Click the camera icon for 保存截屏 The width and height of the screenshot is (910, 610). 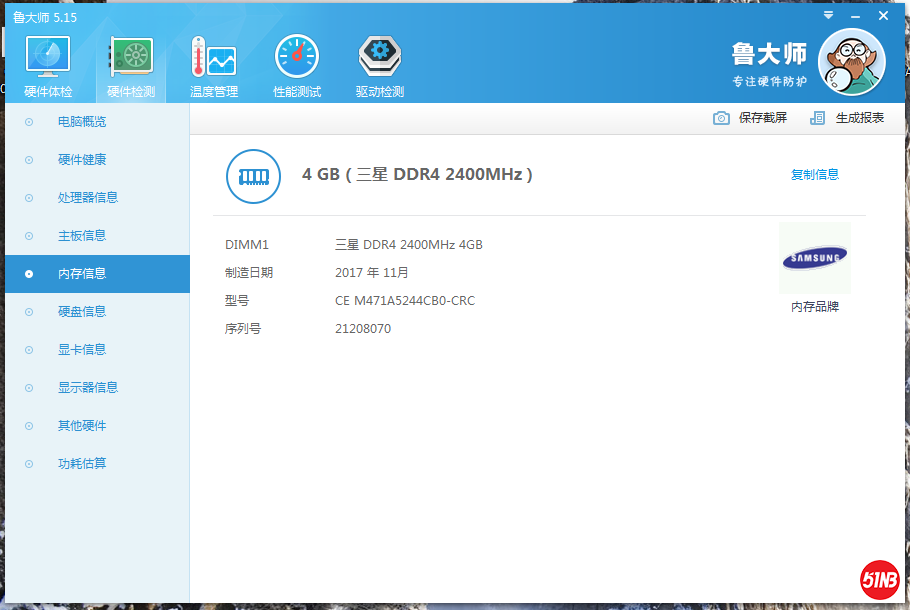tap(721, 118)
